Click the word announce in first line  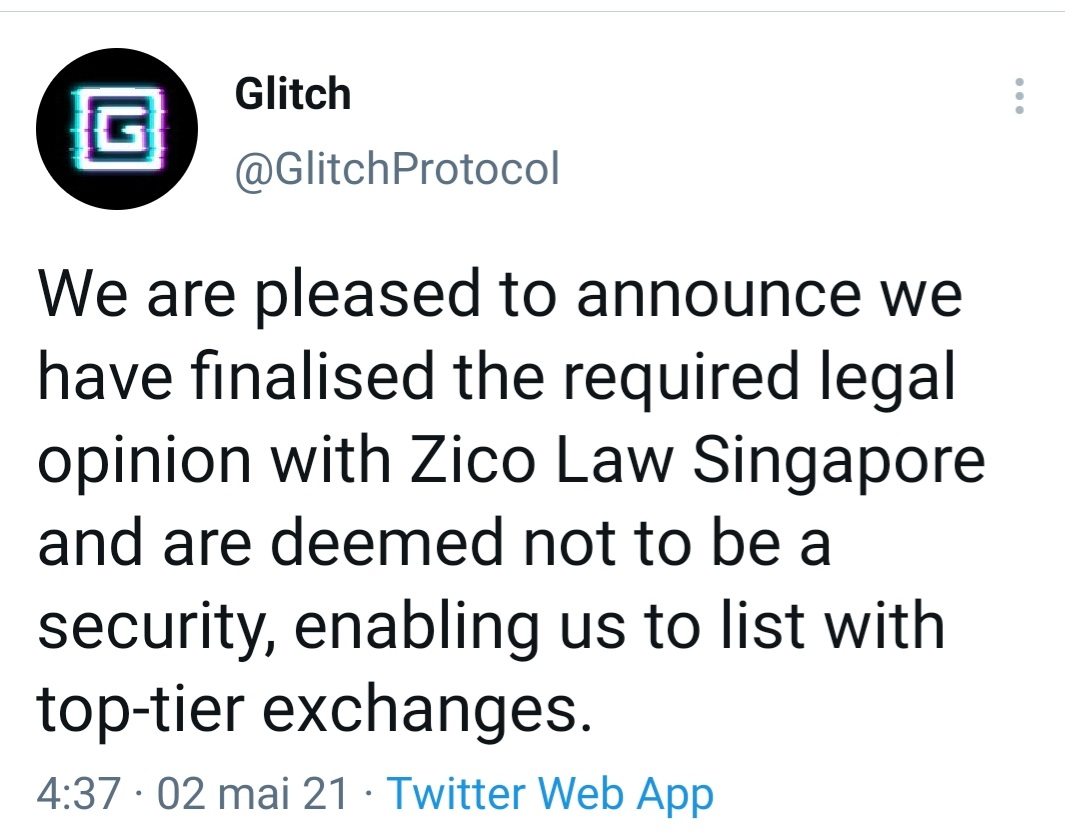(719, 295)
